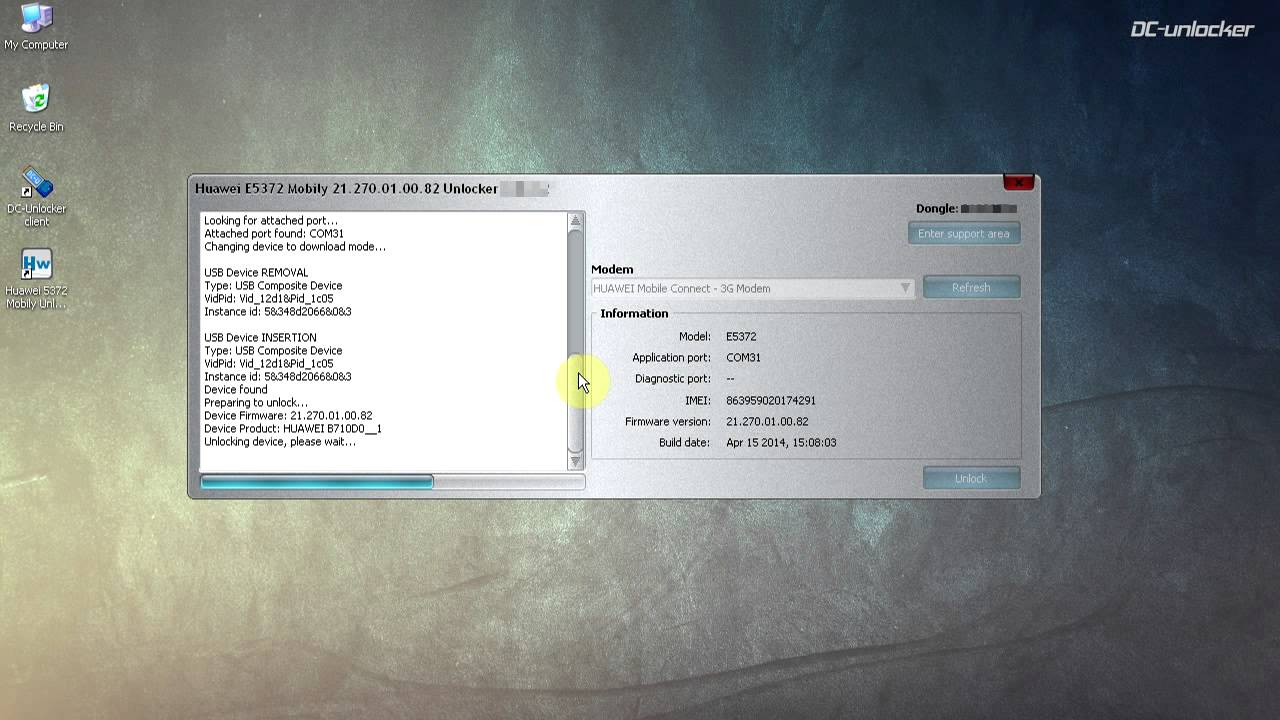Click the Application port value COM31
The height and width of the screenshot is (720, 1280).
[x=743, y=358]
